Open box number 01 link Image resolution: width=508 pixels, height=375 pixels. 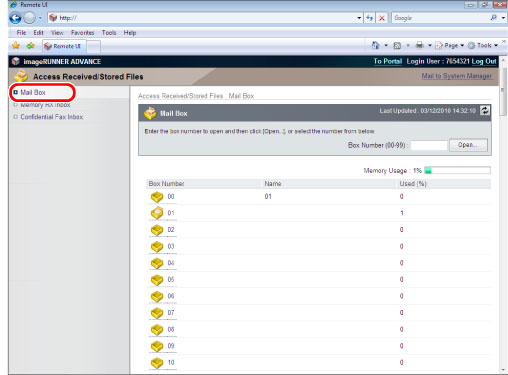coord(171,213)
